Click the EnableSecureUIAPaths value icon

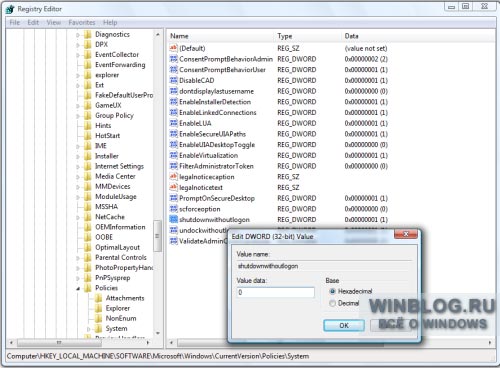173,134
